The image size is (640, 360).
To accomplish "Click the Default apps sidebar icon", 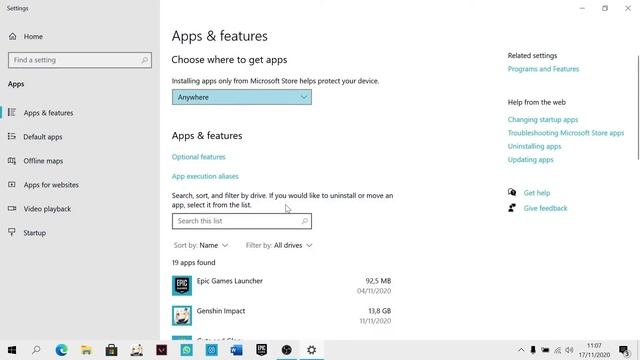I will click(12, 136).
